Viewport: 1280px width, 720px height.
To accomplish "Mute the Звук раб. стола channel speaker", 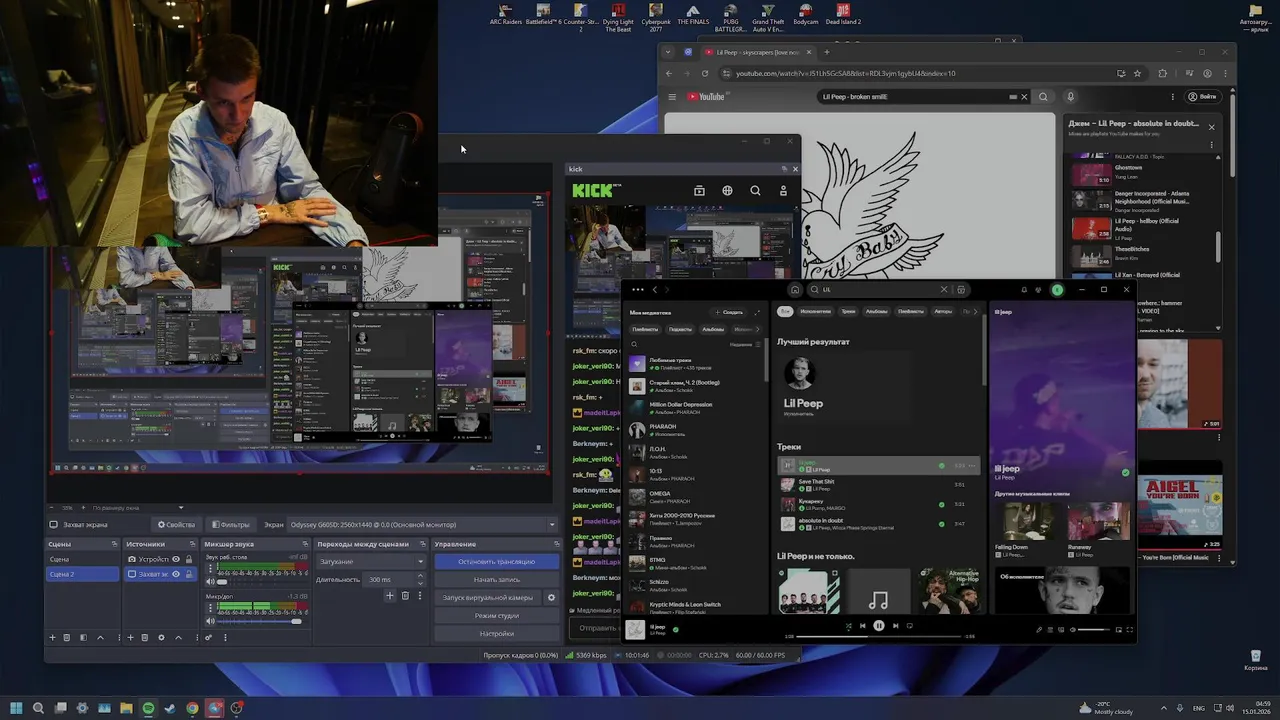I will [x=210, y=581].
